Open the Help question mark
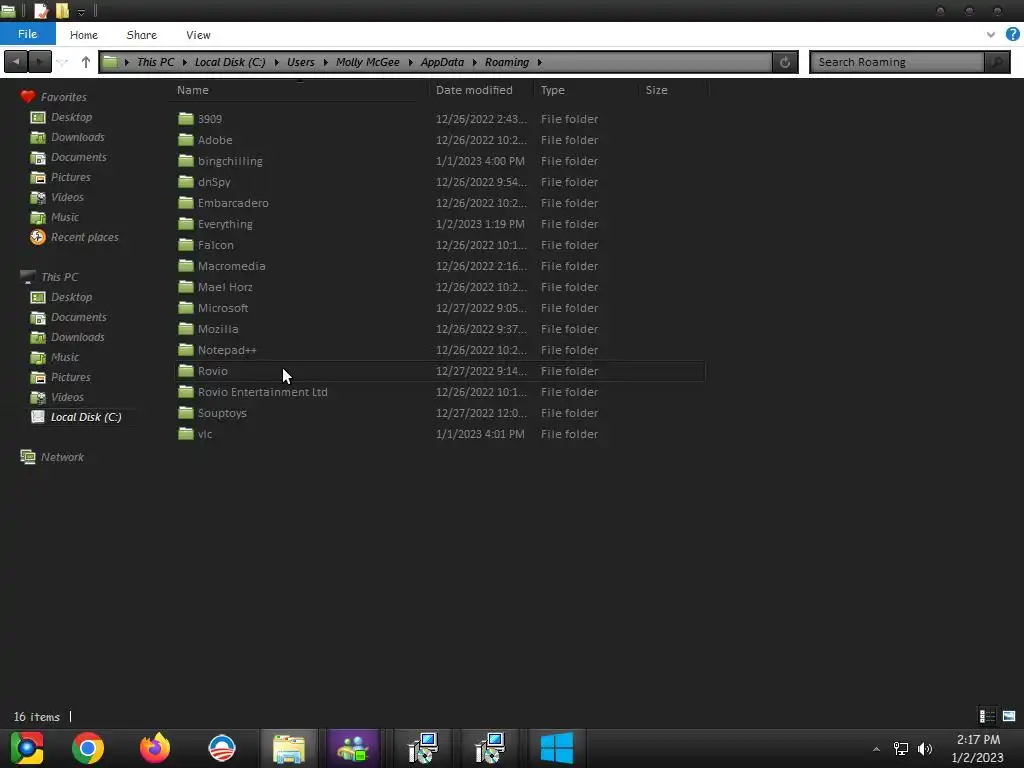The image size is (1024, 768). pos(1012,34)
